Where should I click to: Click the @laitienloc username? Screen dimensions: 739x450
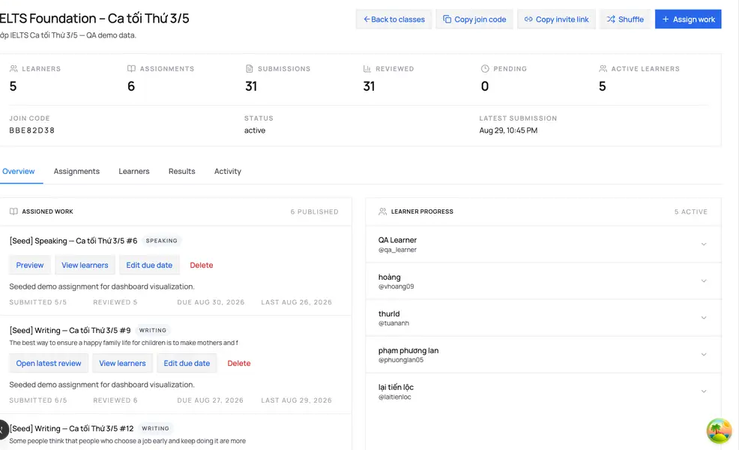click(394, 397)
